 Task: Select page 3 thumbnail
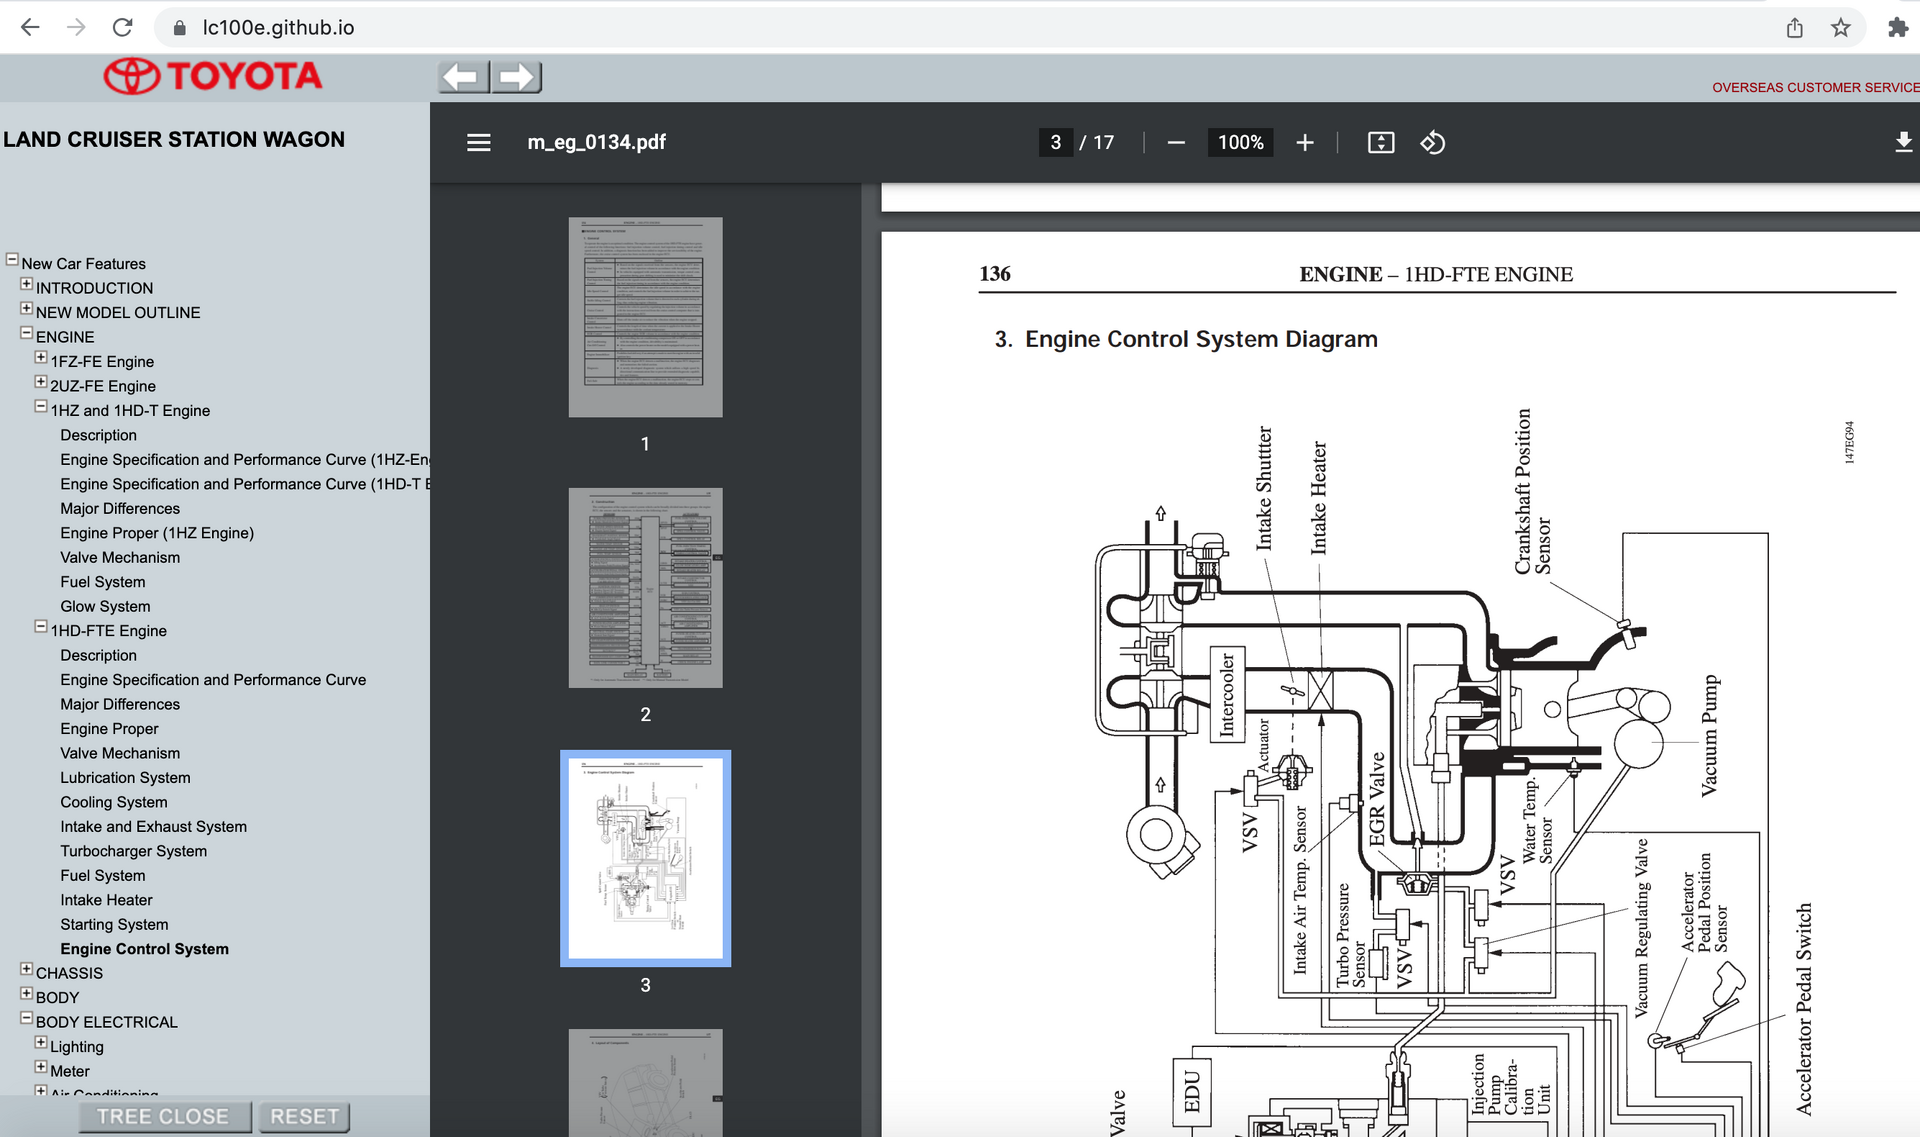click(x=645, y=858)
